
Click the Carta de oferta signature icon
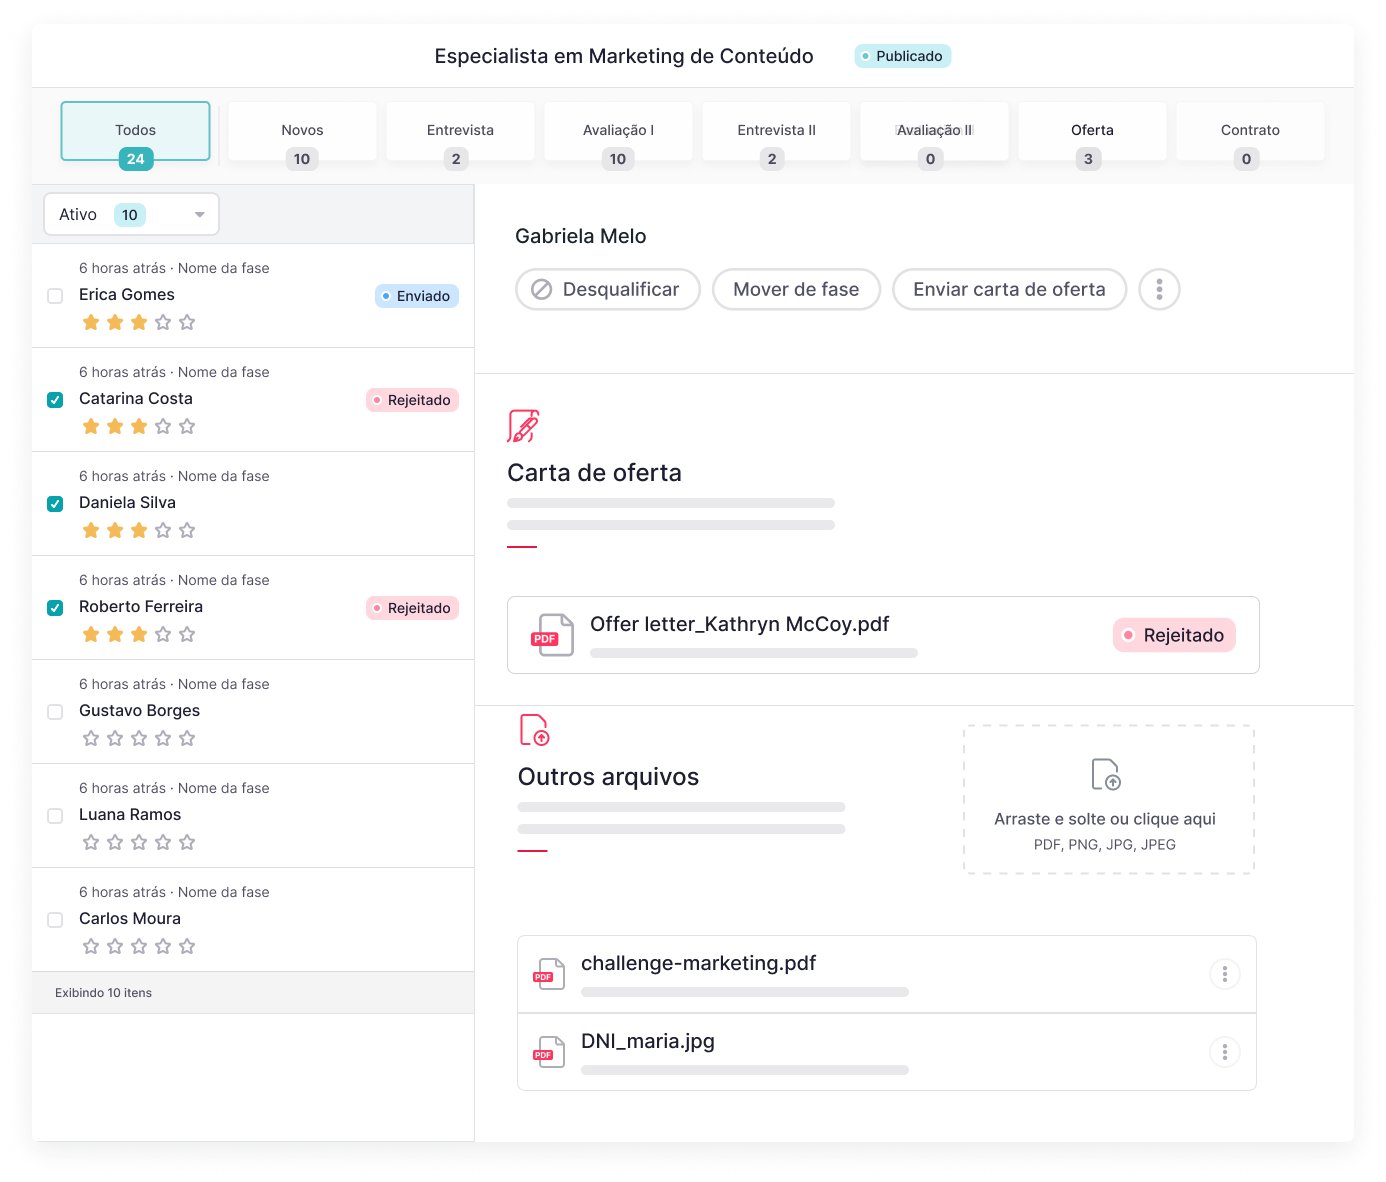523,426
